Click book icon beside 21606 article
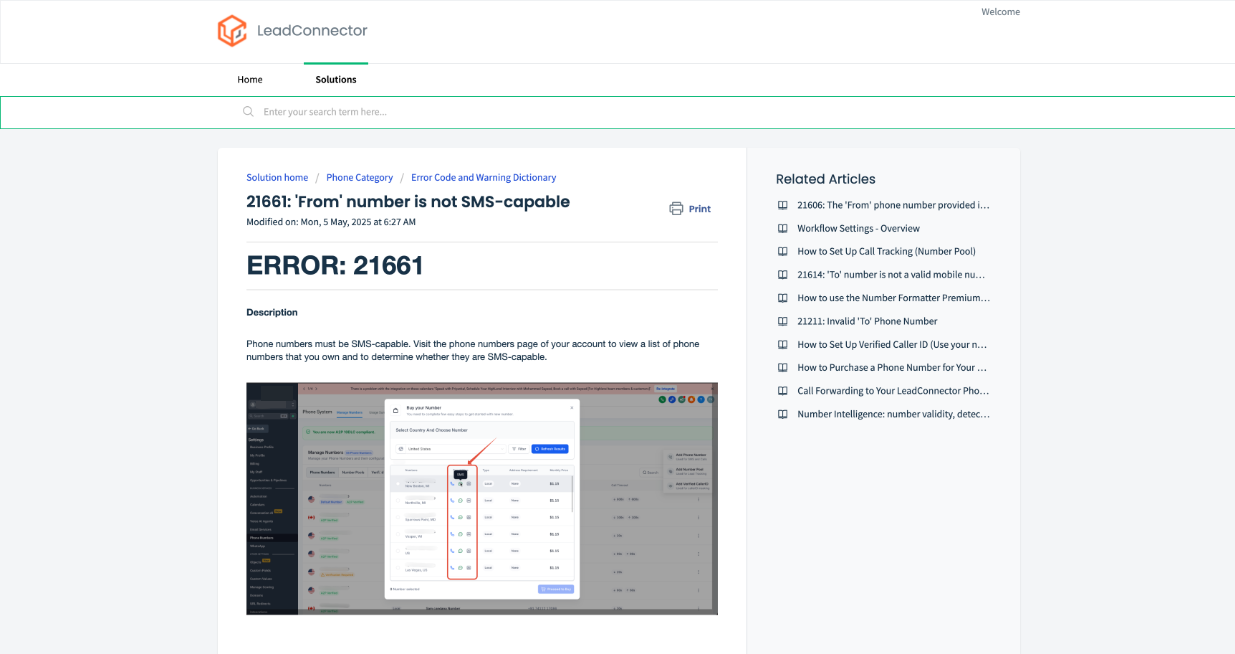Screen dimensions: 1235x654 pyautogui.click(x=783, y=205)
